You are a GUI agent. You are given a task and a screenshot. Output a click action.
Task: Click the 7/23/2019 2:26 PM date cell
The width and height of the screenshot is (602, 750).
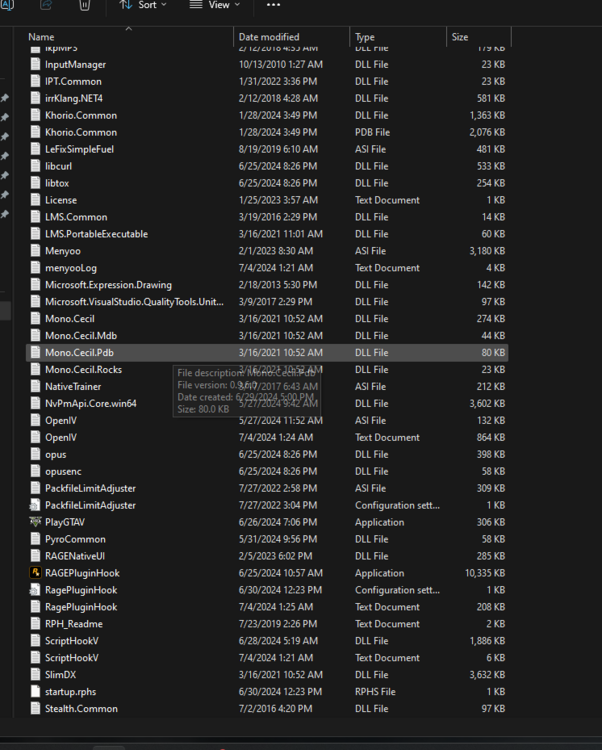coord(278,624)
